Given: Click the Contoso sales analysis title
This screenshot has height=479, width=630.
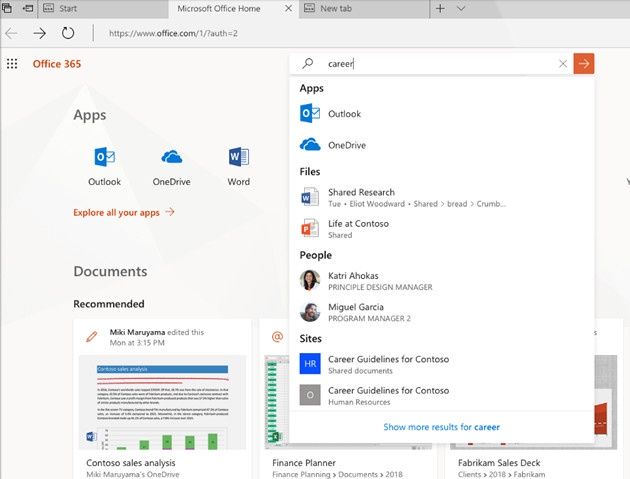Looking at the screenshot, I should 131,463.
